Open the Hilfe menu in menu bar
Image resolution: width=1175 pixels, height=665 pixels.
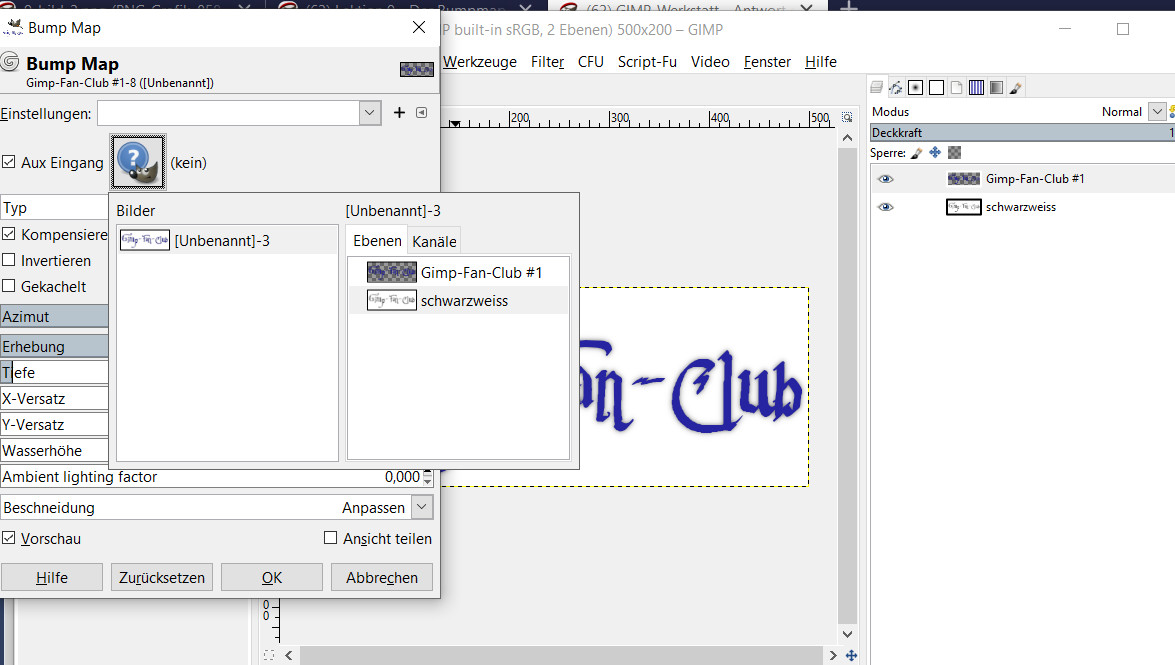click(821, 61)
